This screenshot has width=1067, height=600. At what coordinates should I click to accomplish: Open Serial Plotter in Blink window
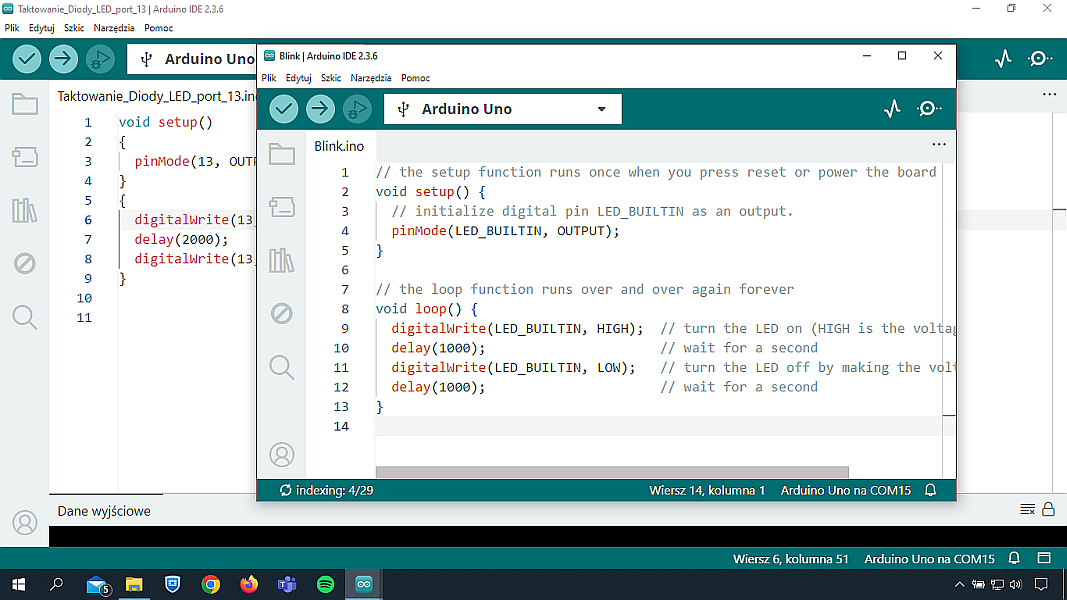click(892, 109)
